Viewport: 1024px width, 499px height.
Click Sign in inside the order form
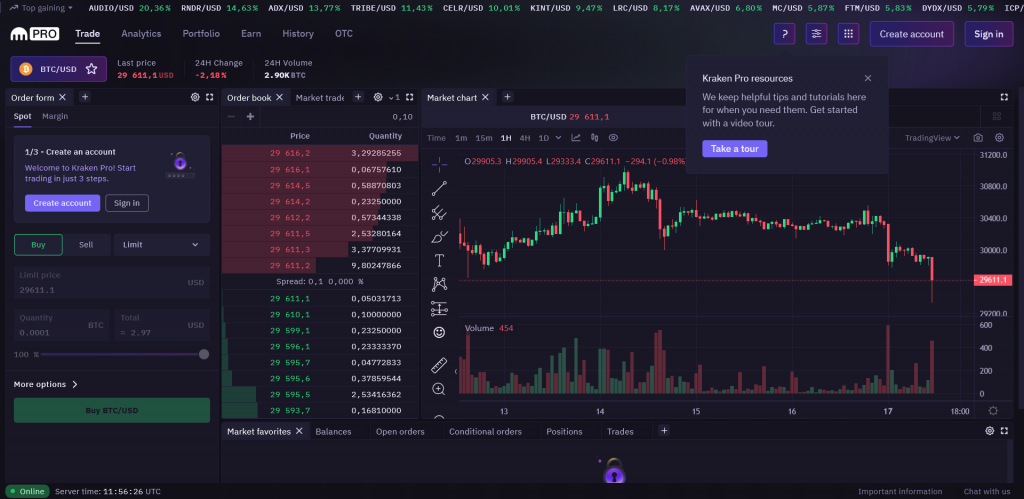127,203
